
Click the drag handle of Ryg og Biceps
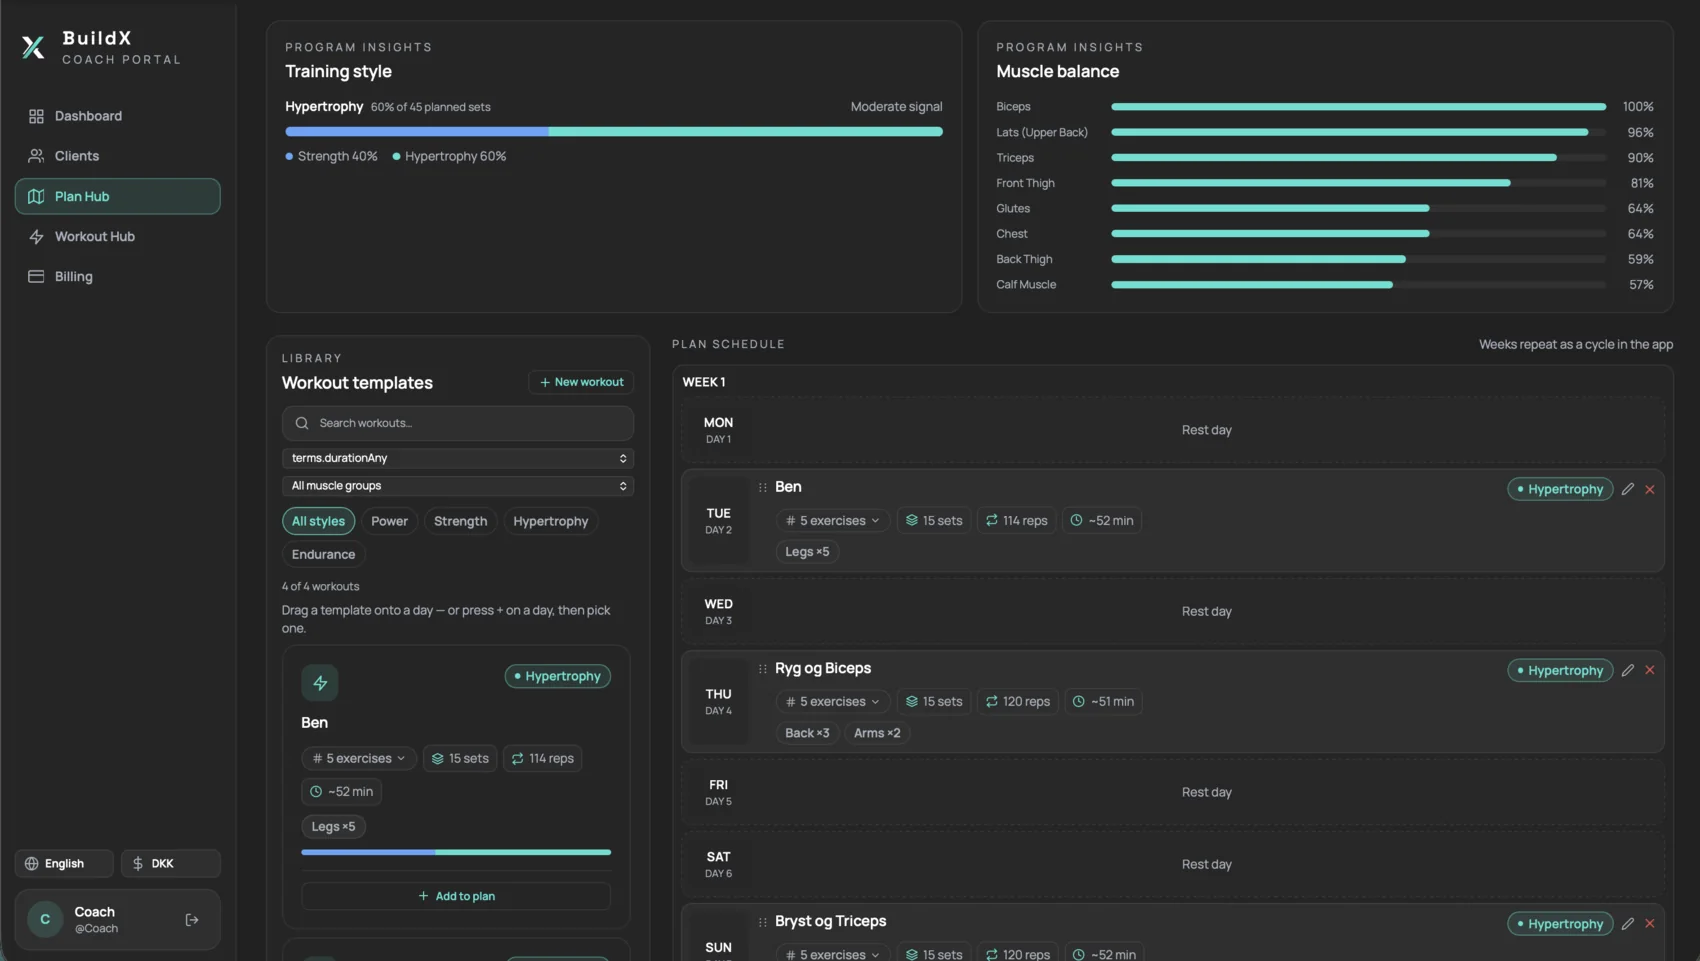[762, 669]
